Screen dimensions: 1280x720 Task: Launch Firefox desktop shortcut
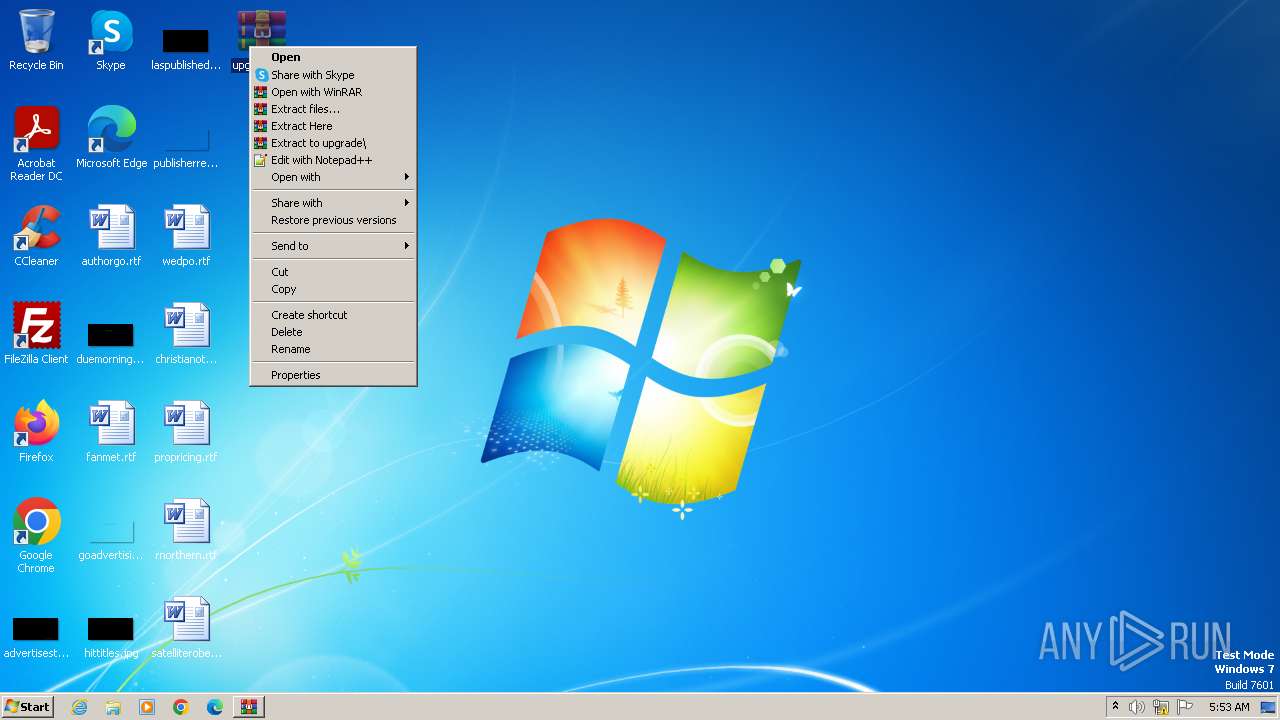point(36,432)
